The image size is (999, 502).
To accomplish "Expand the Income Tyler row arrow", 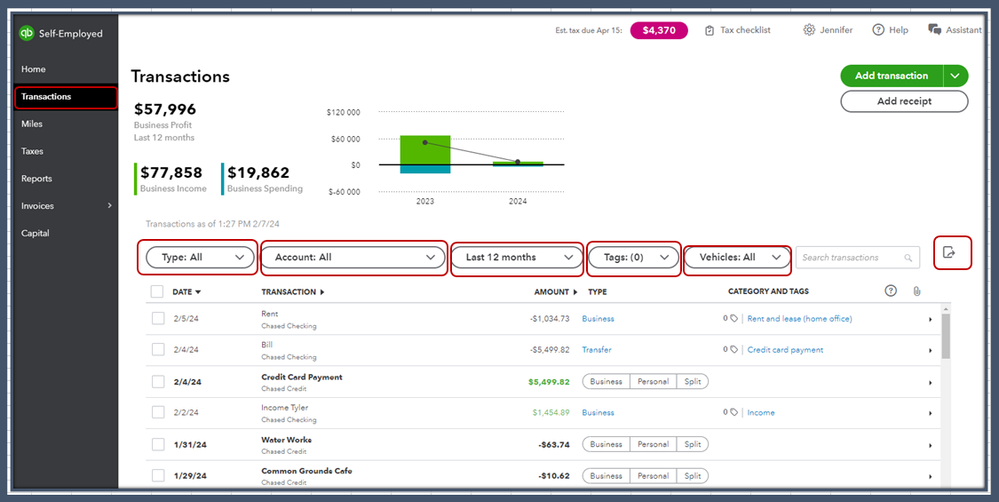I will point(930,413).
